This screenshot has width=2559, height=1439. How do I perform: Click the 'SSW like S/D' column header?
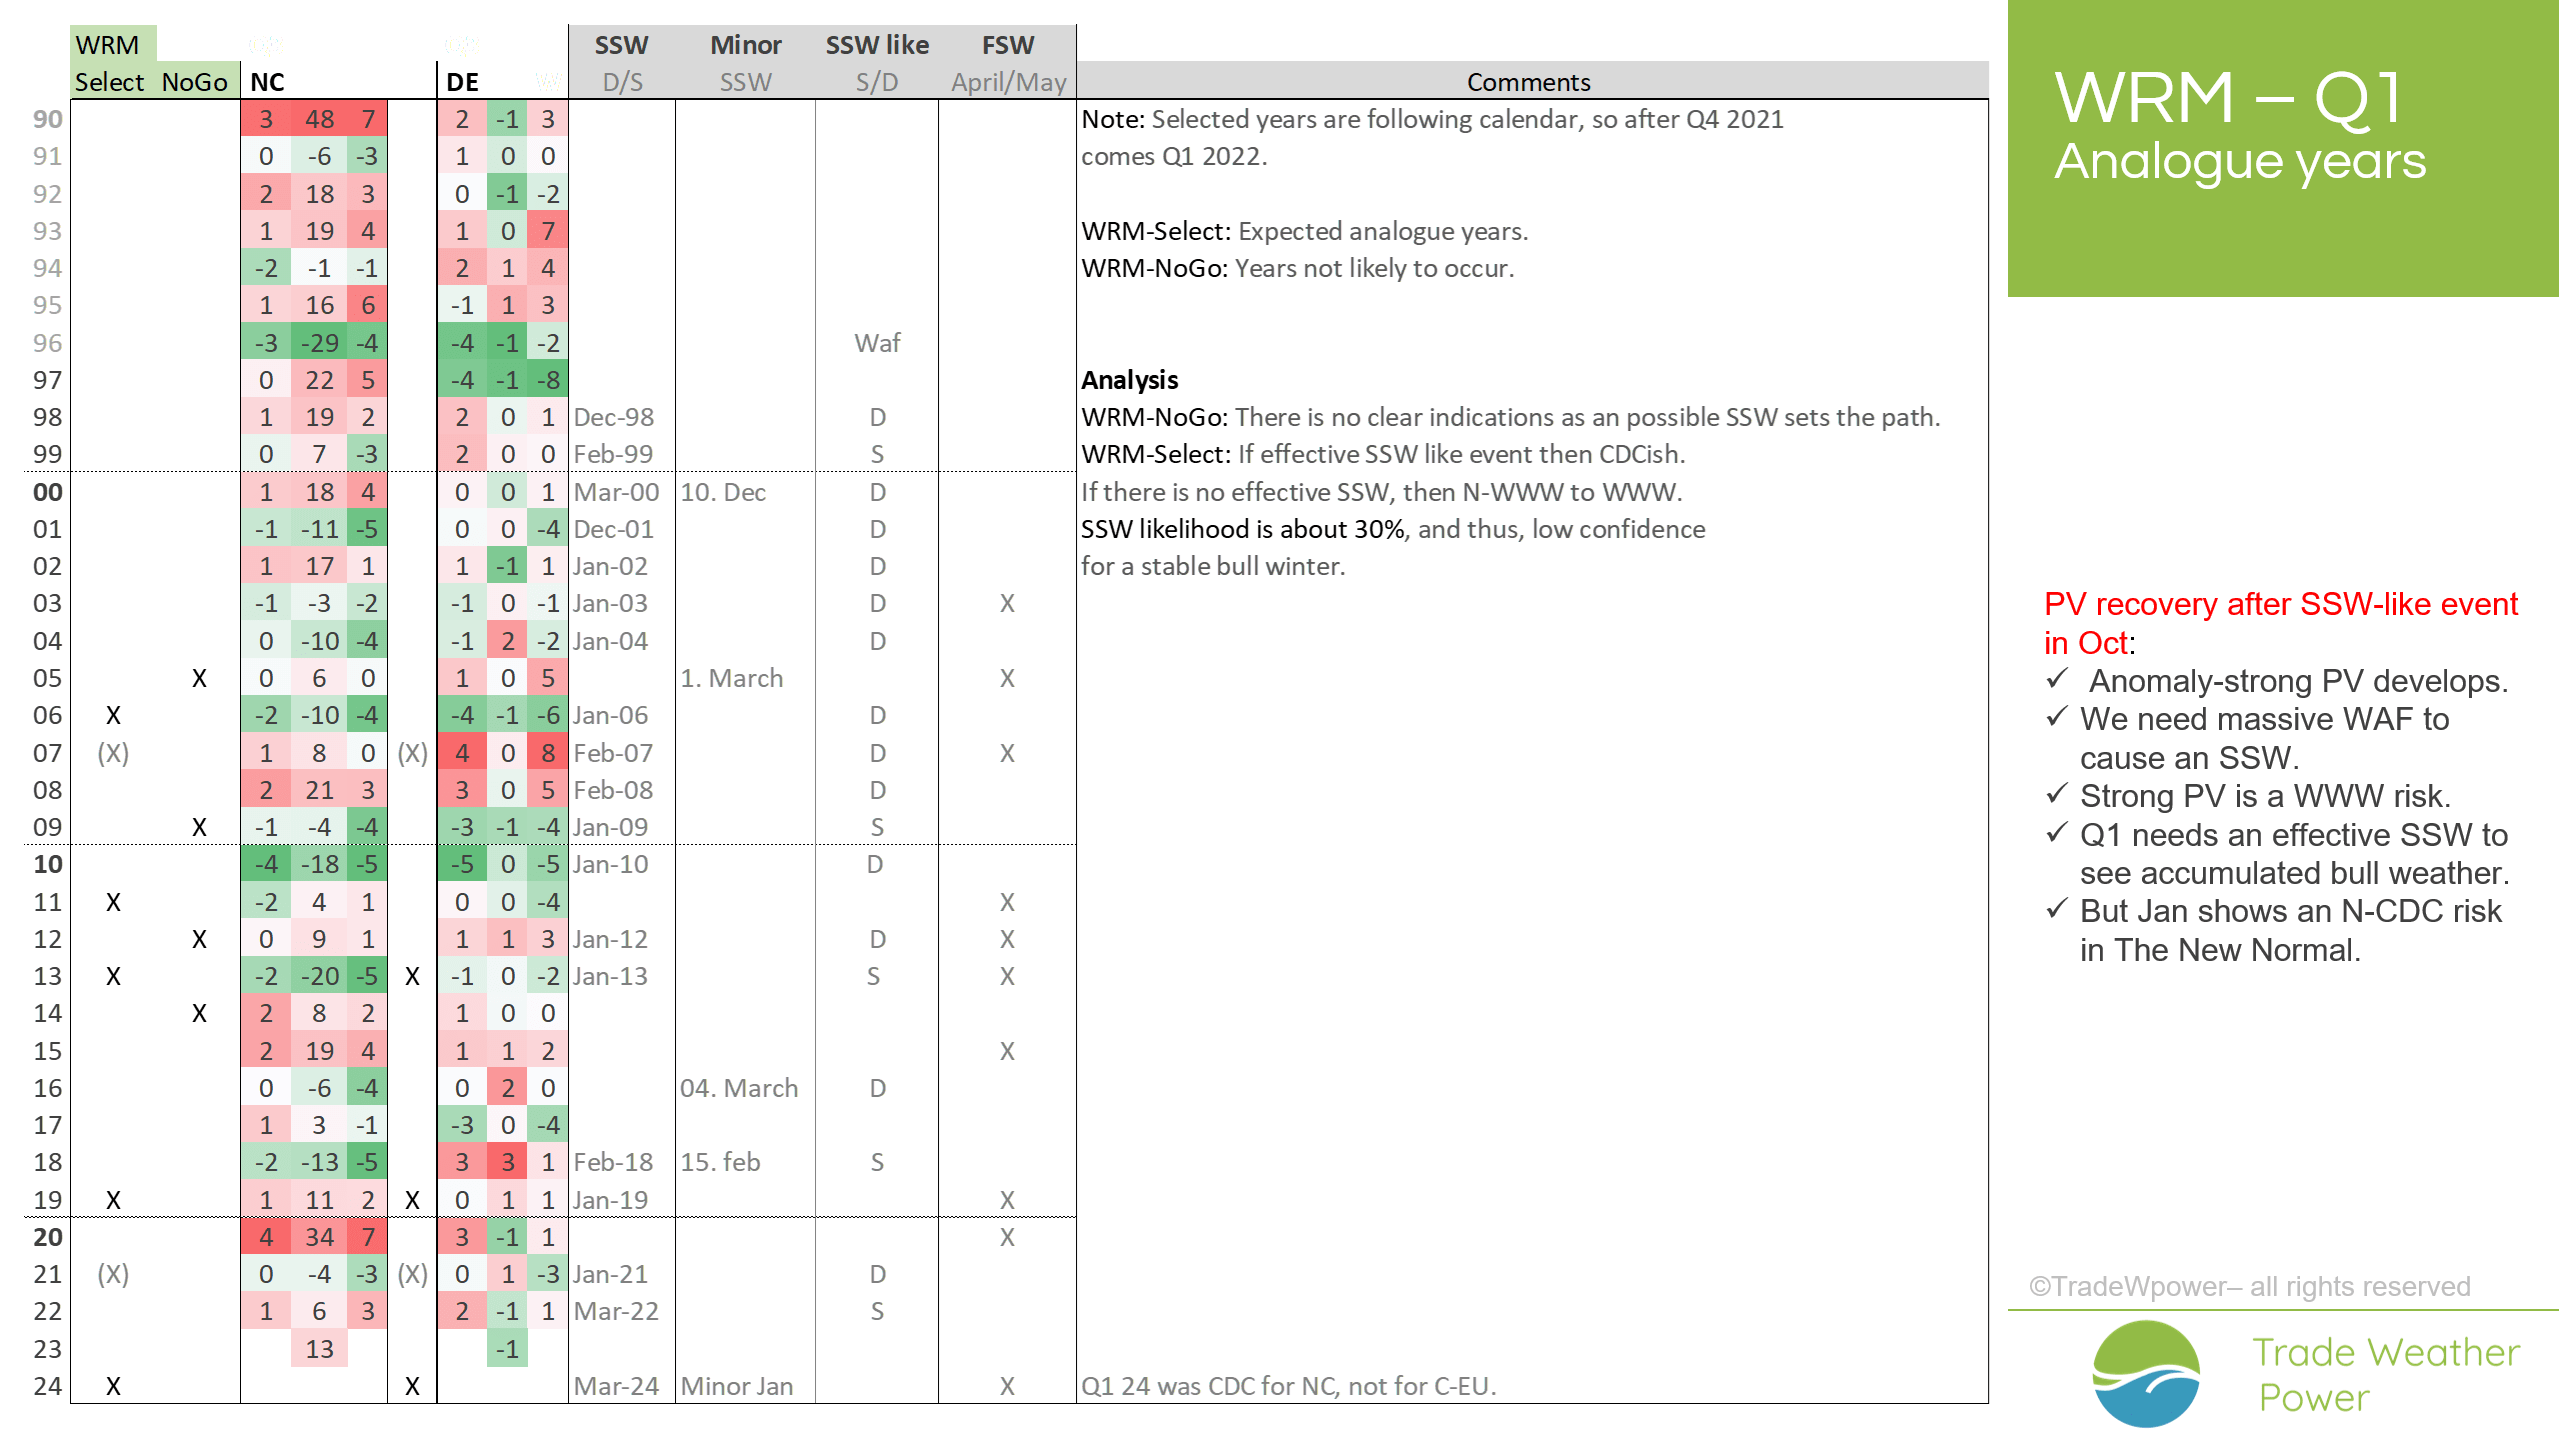click(876, 62)
